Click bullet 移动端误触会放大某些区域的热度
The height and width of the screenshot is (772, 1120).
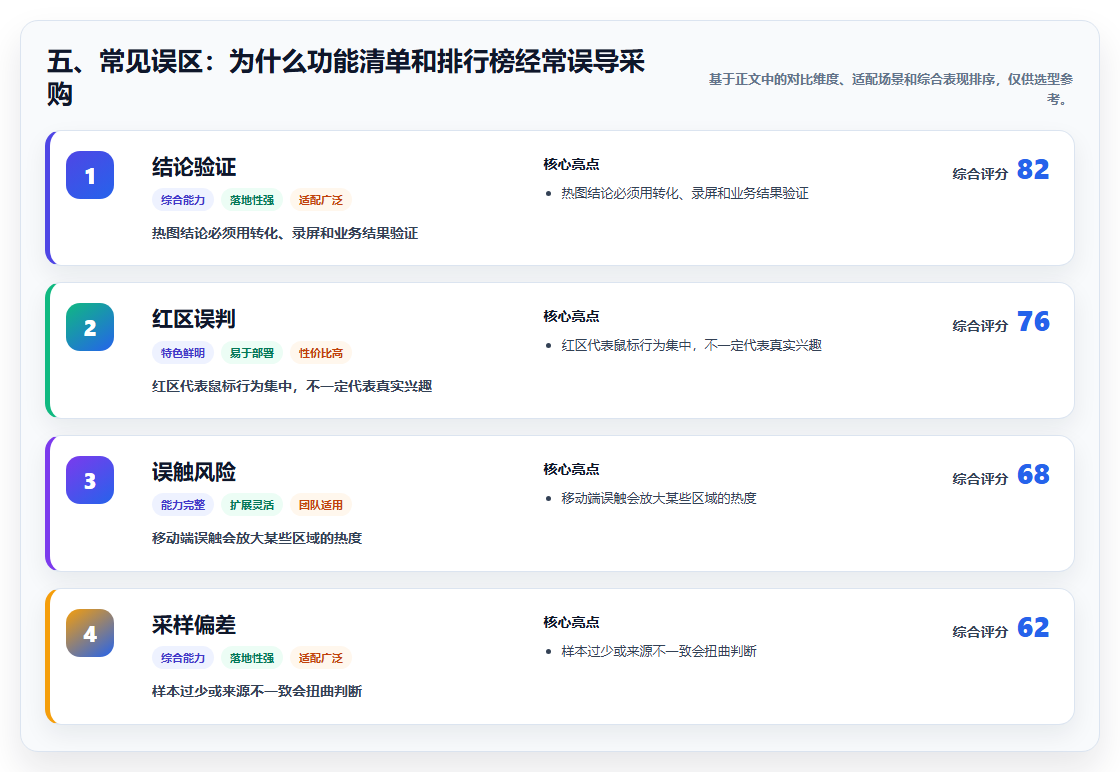click(659, 498)
